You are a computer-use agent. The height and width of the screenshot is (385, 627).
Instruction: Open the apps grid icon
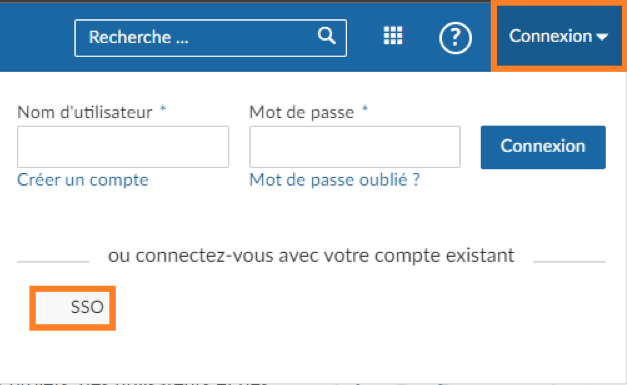[393, 36]
